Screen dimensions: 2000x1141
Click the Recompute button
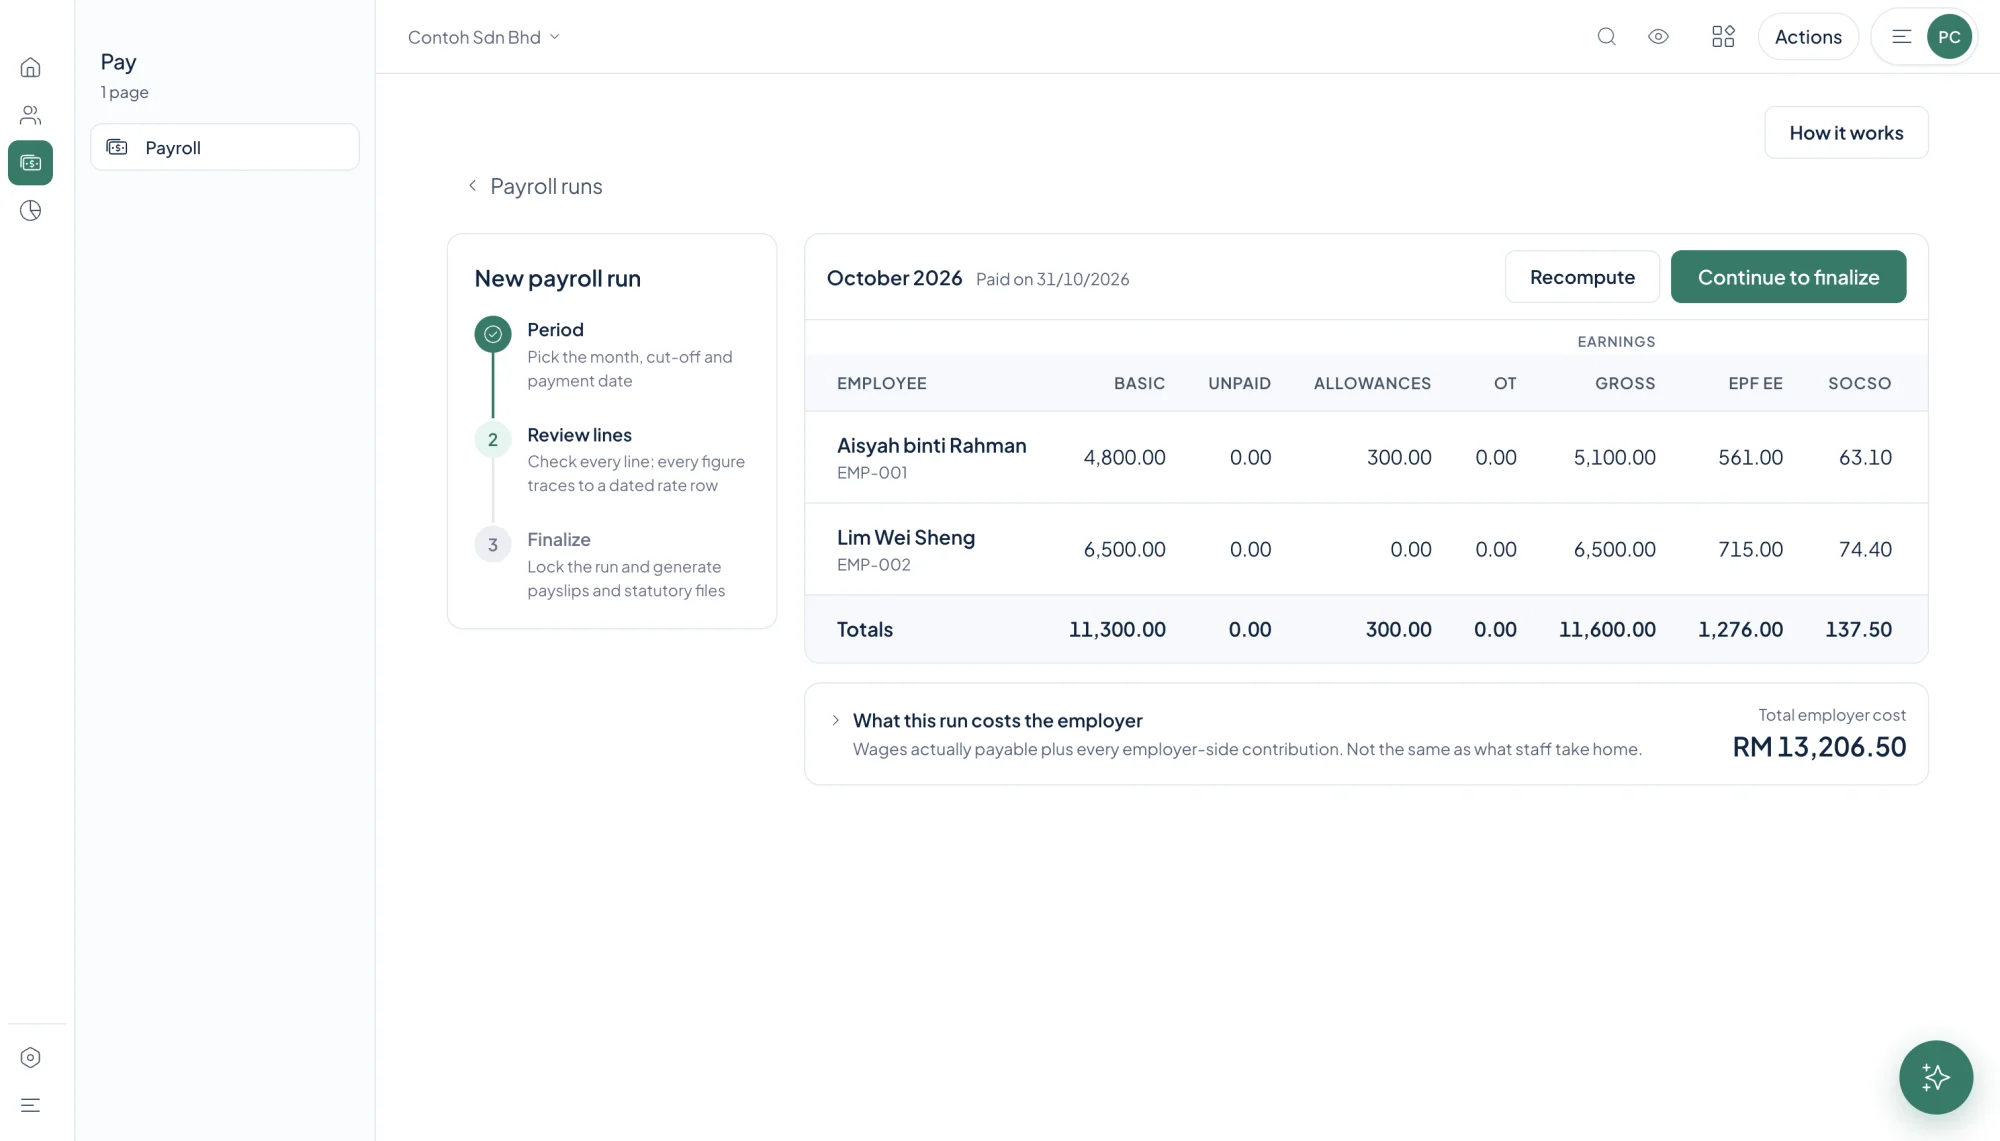point(1582,277)
